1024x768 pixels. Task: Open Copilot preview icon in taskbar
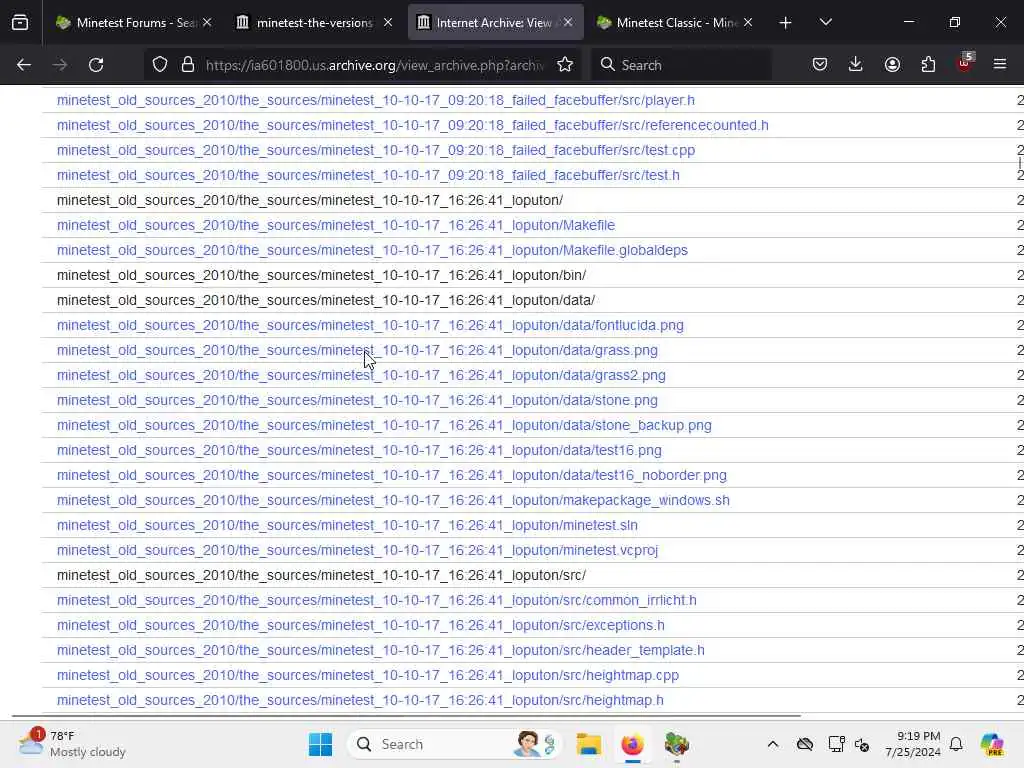(992, 744)
